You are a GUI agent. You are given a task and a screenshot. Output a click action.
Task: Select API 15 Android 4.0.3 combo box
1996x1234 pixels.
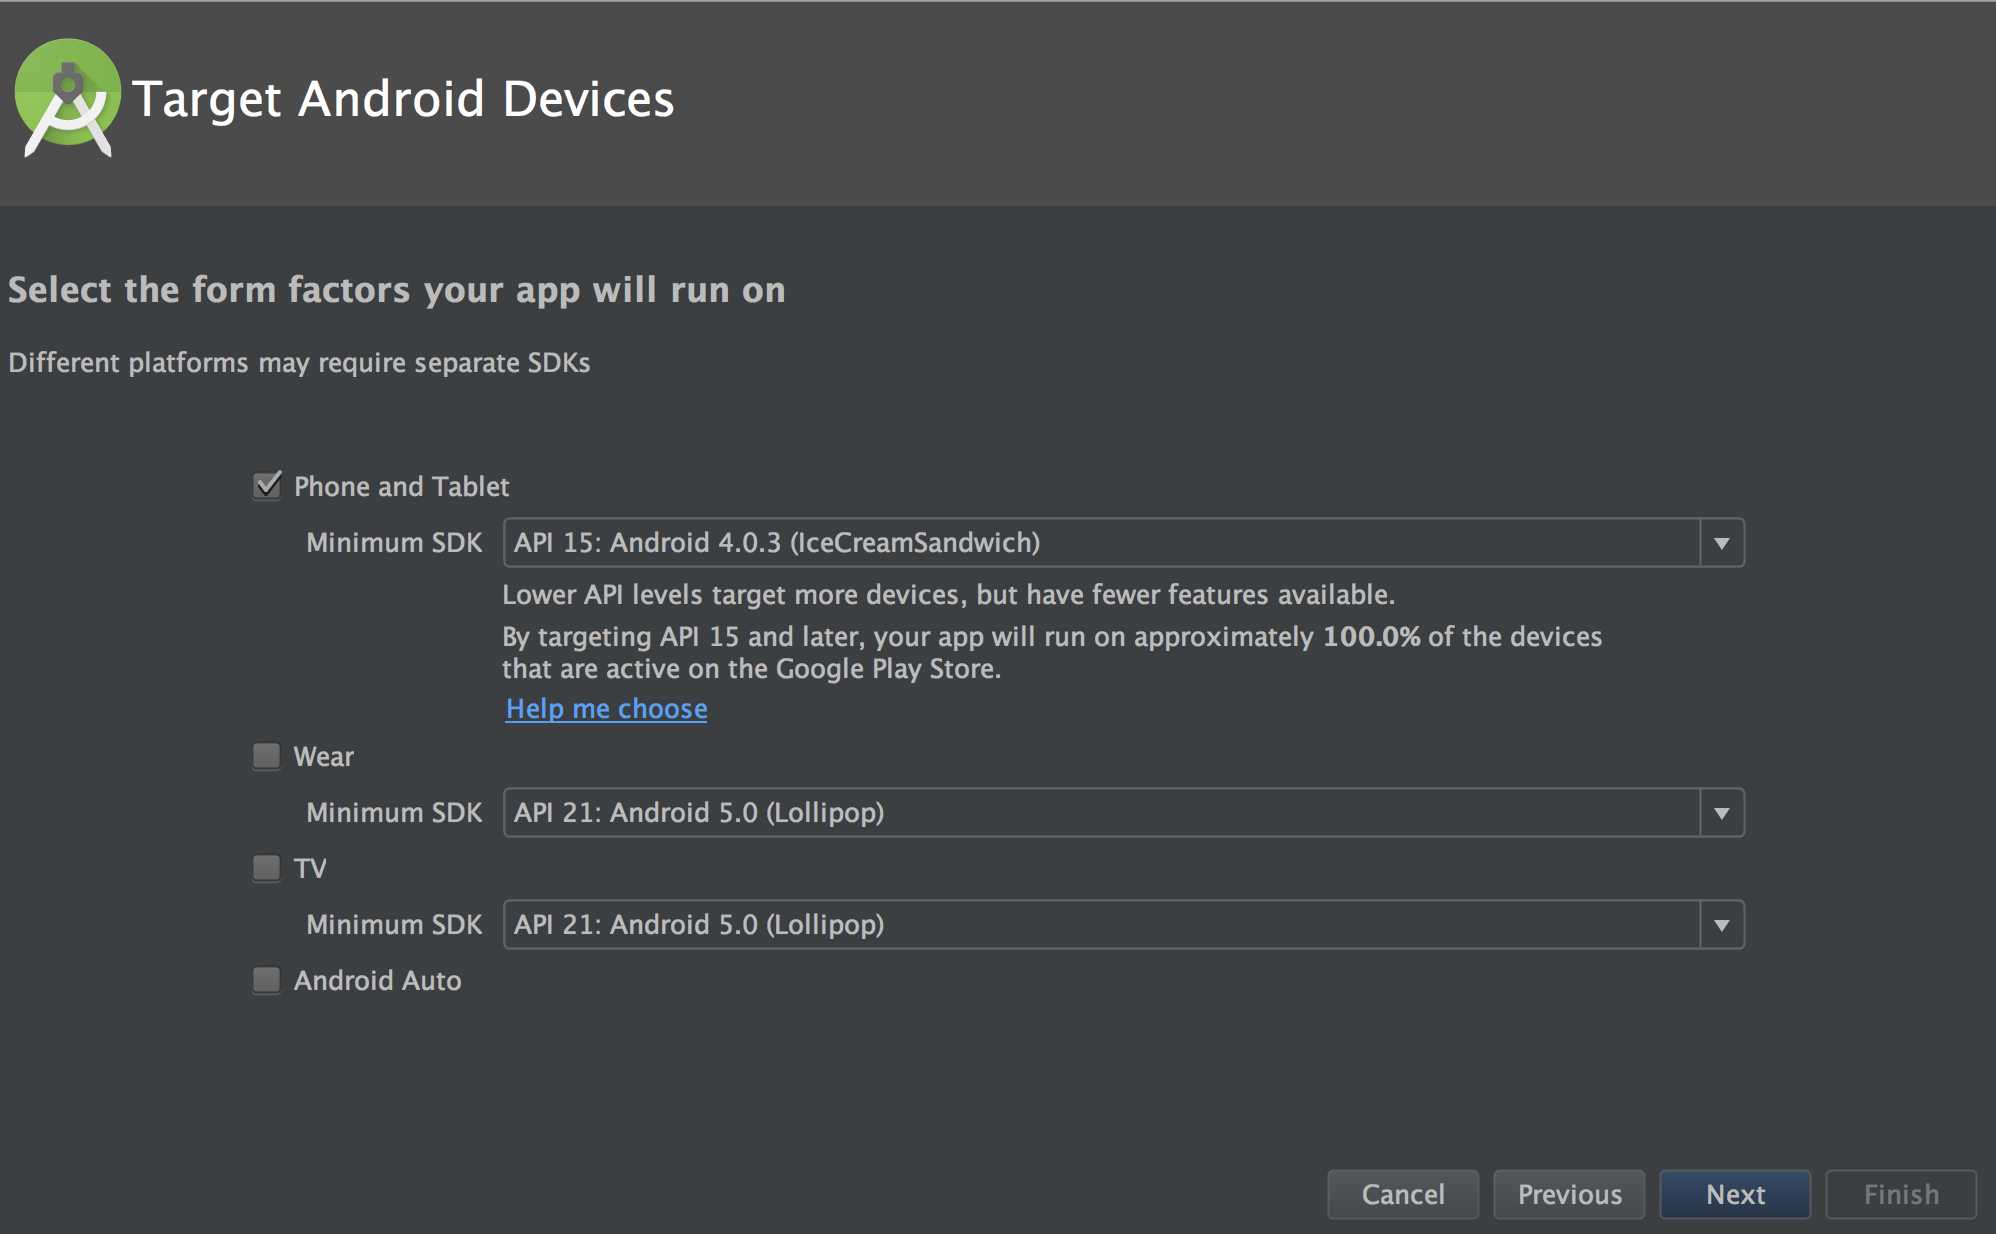(x=1124, y=543)
